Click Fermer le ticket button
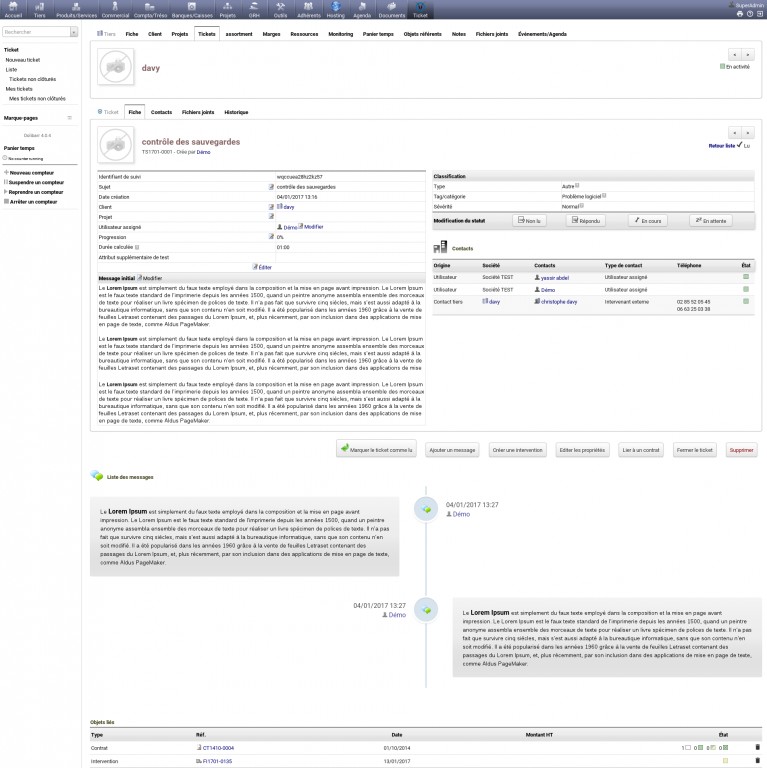Screen dimensions: 767x768 (695, 450)
